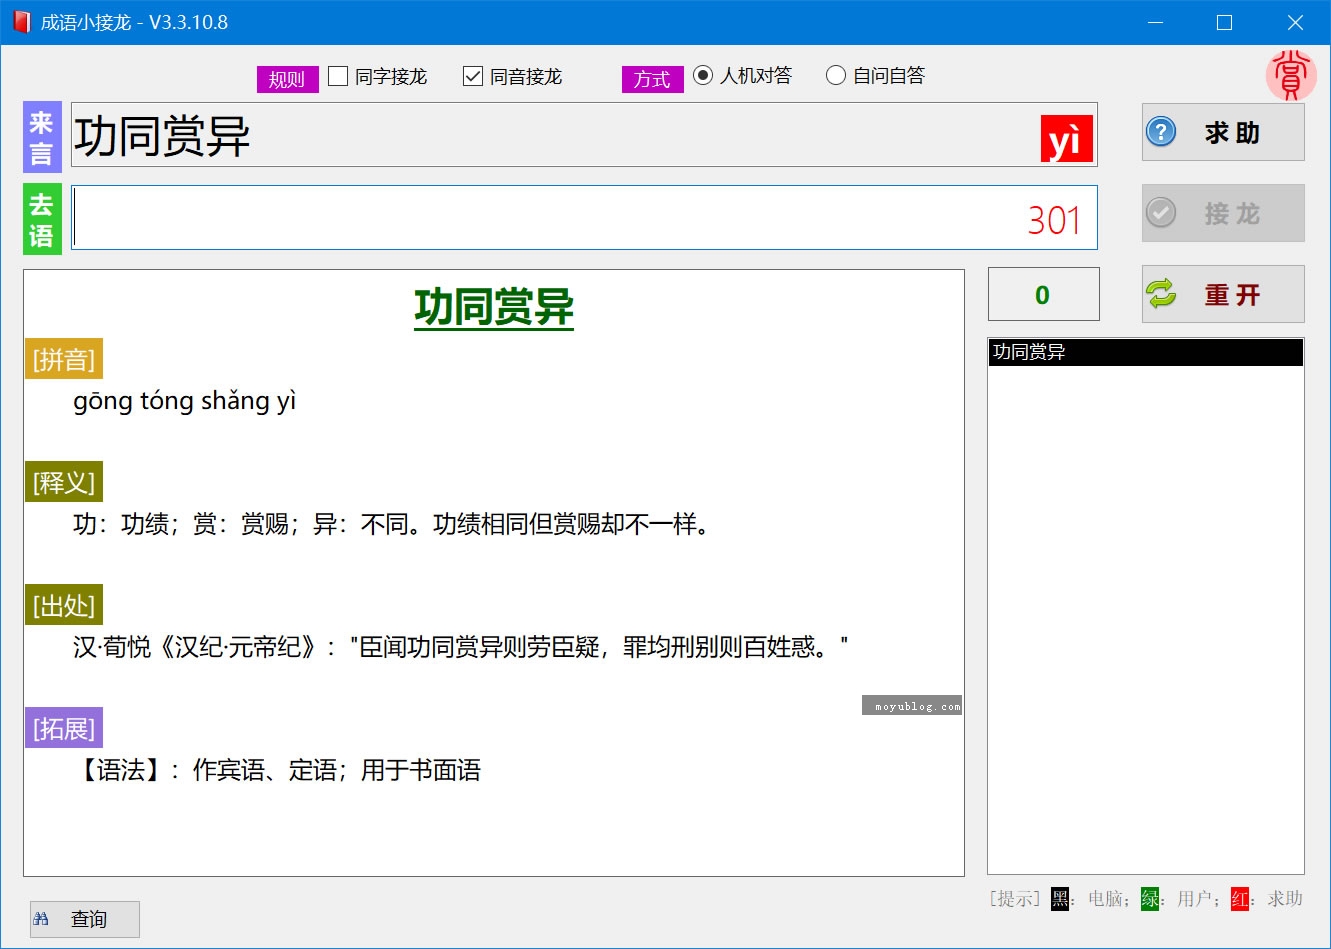This screenshot has width=1331, height=949.
Task: Click the 规则 magenta label
Action: pyautogui.click(x=287, y=79)
